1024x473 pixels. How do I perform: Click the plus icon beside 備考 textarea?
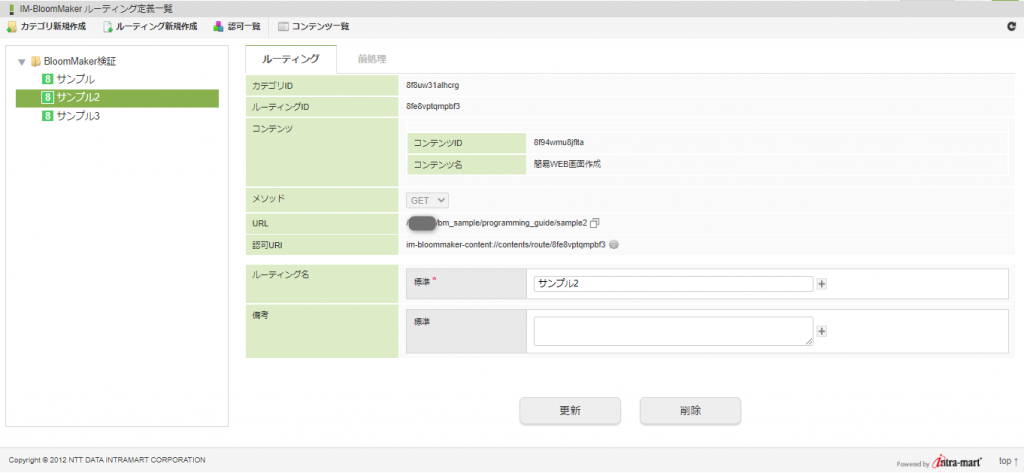click(x=822, y=331)
